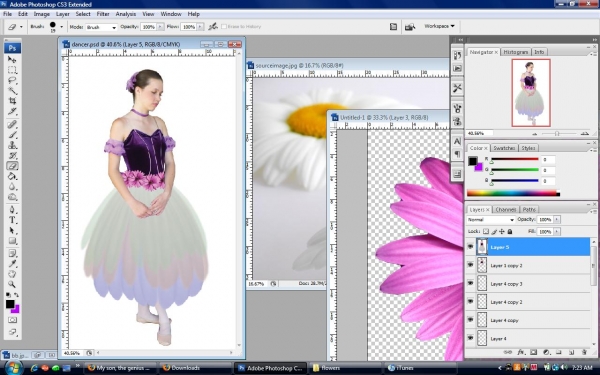This screenshot has width=600, height=375.
Task: Select the Eyedropper tool
Action: click(12, 264)
